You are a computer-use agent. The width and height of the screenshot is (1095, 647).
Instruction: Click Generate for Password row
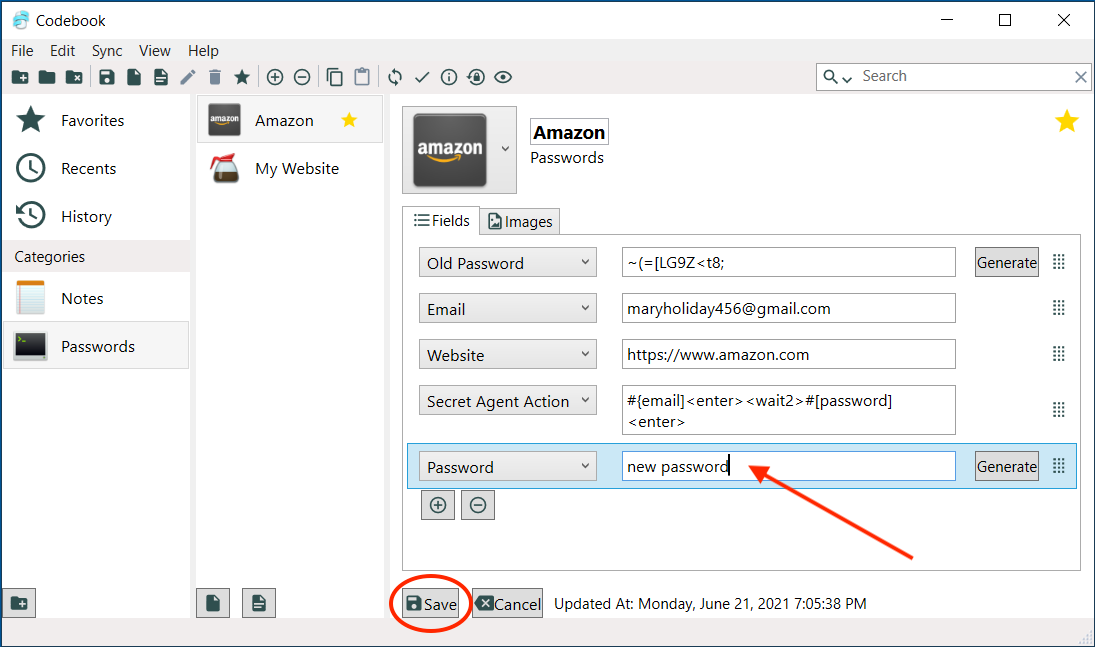point(1006,467)
